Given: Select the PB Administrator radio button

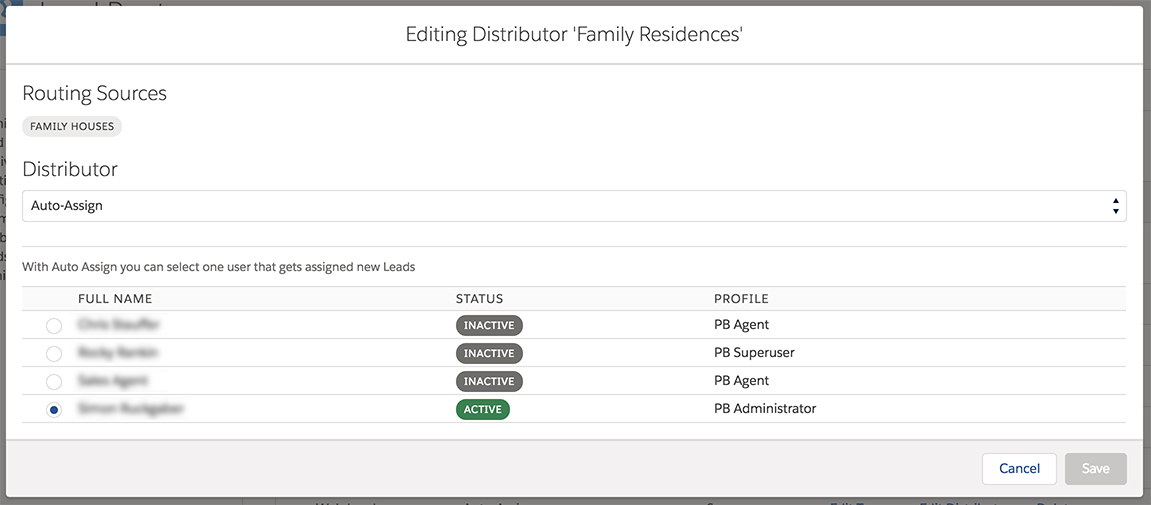Looking at the screenshot, I should pos(54,410).
